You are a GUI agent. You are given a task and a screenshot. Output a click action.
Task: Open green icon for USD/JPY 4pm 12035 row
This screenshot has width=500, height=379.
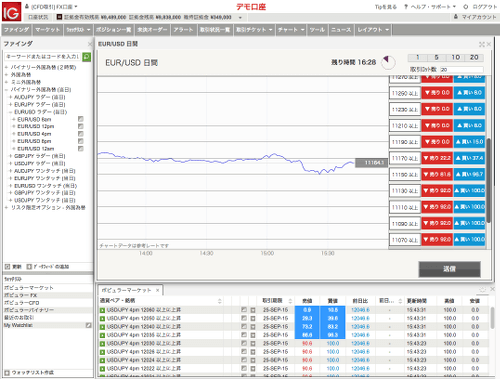(102, 335)
